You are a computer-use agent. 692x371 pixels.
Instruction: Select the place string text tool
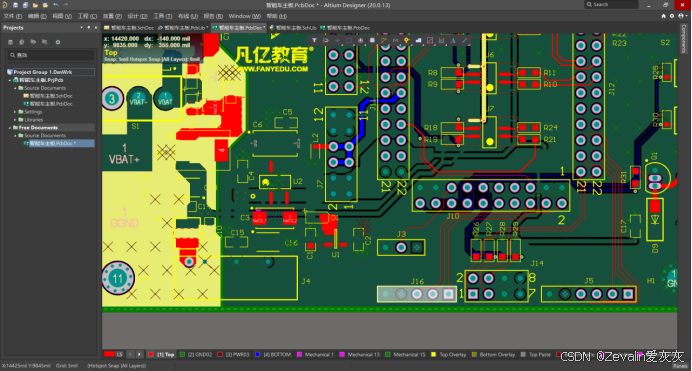453,40
